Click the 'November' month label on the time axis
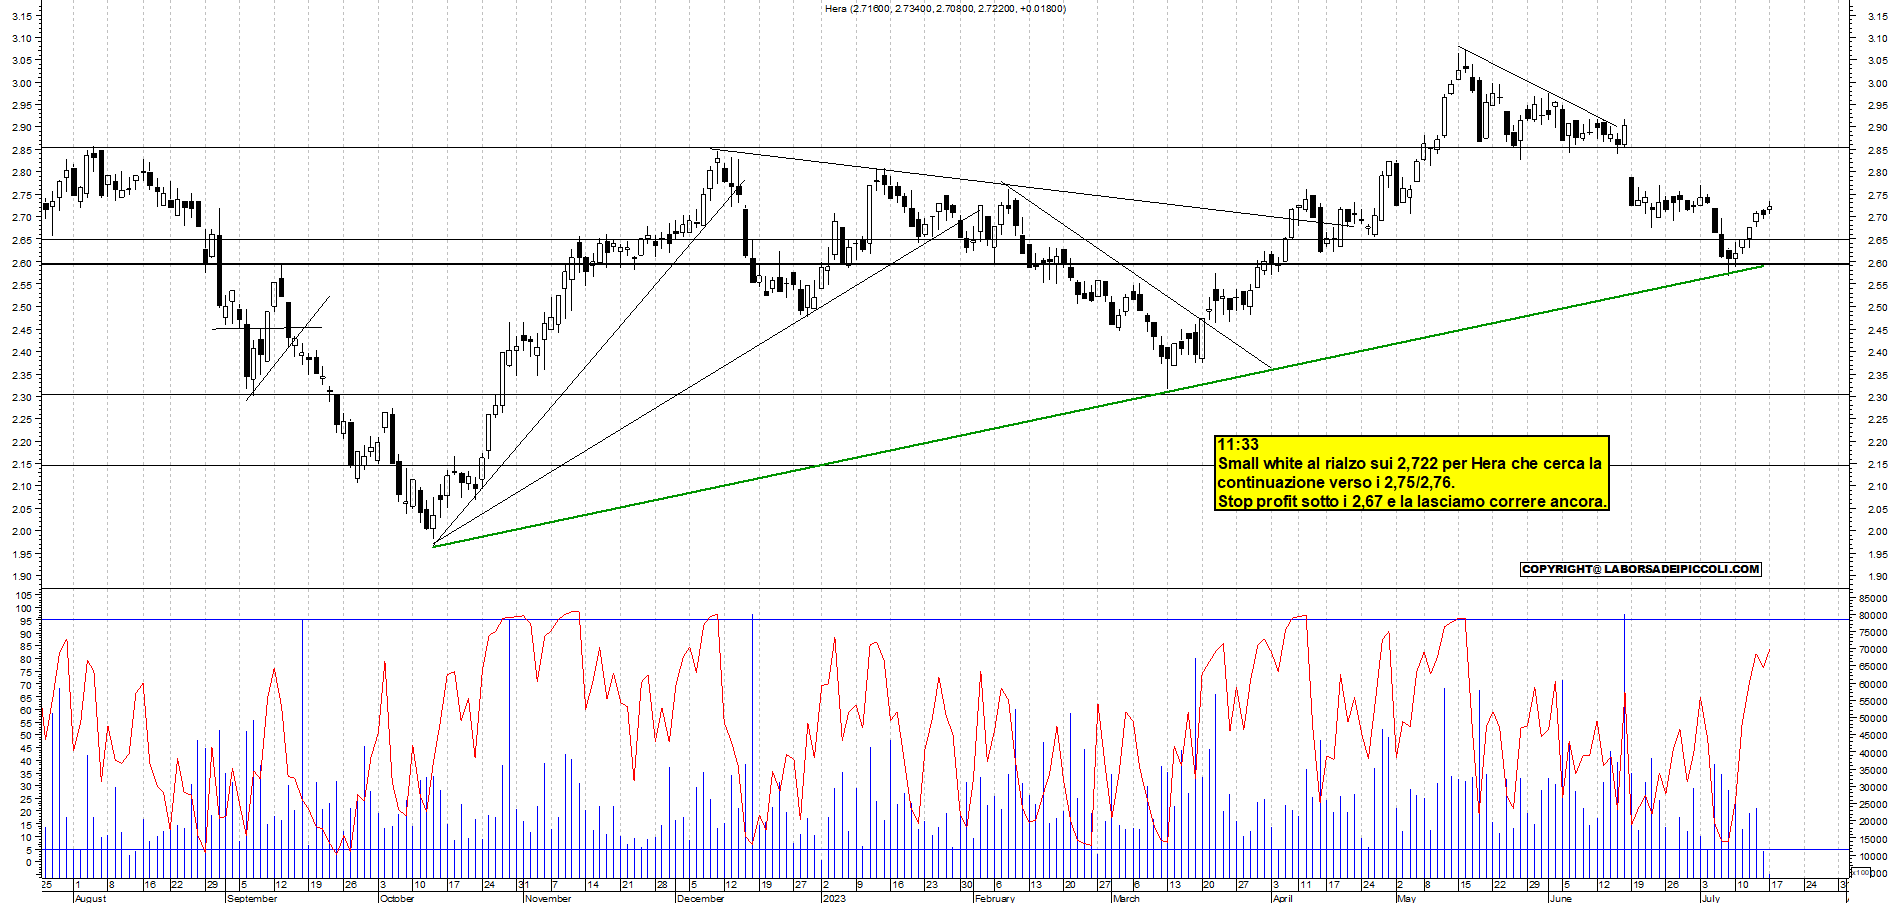The width and height of the screenshot is (1890, 903). (x=549, y=898)
